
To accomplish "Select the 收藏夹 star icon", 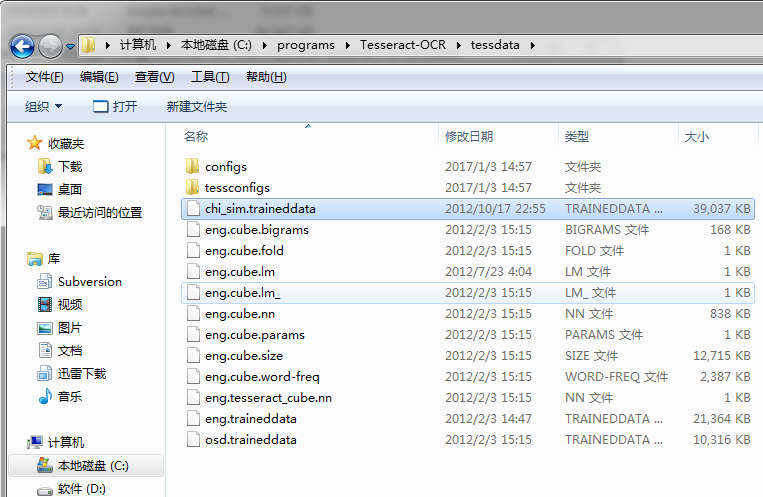I will (x=35, y=143).
